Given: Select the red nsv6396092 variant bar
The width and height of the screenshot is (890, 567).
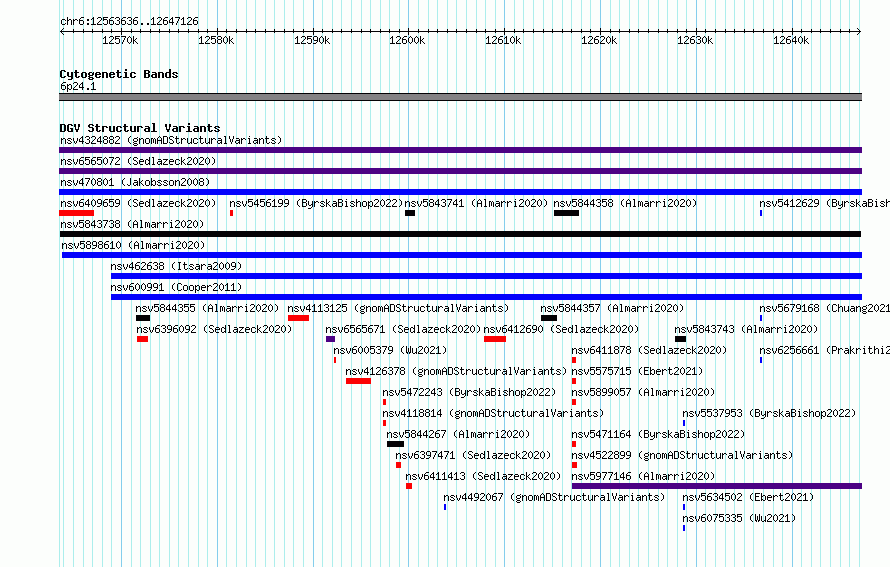Looking at the screenshot, I should point(142,339).
